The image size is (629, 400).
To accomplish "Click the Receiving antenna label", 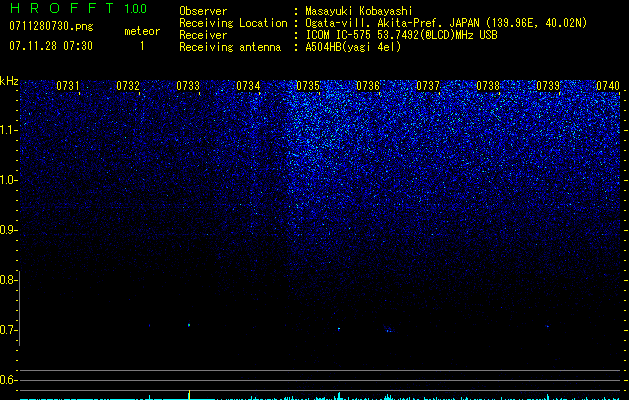I will click(x=230, y=47).
